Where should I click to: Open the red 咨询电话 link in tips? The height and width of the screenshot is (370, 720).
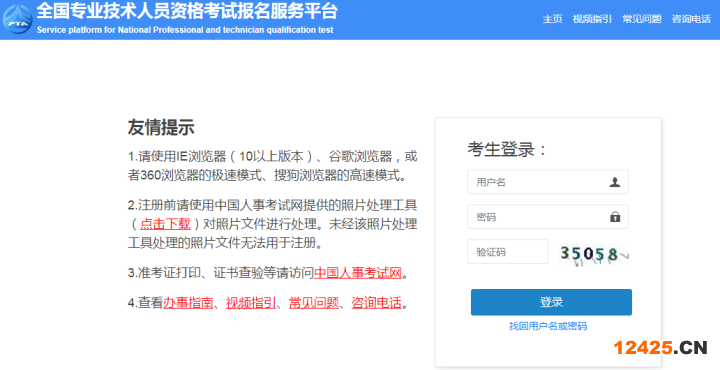(377, 303)
